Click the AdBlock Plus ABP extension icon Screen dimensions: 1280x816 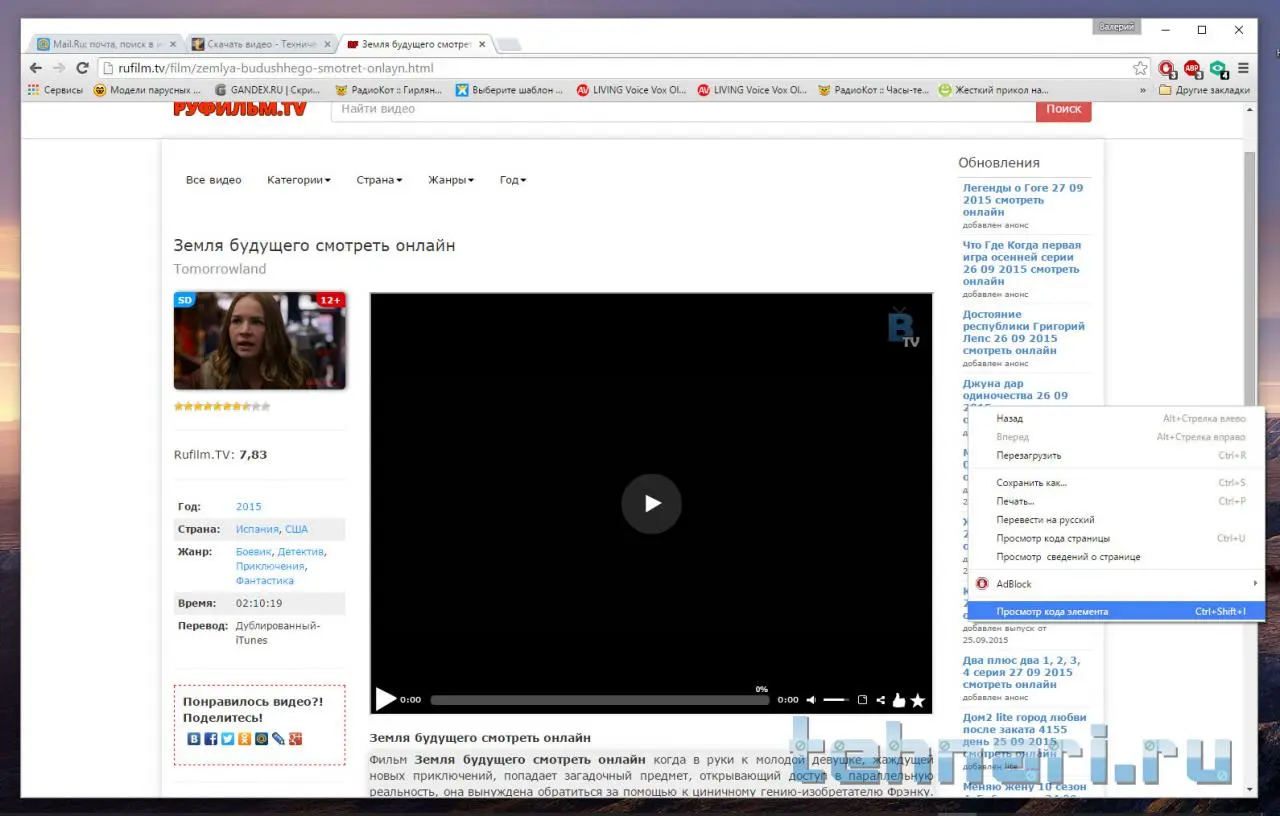pyautogui.click(x=1192, y=69)
